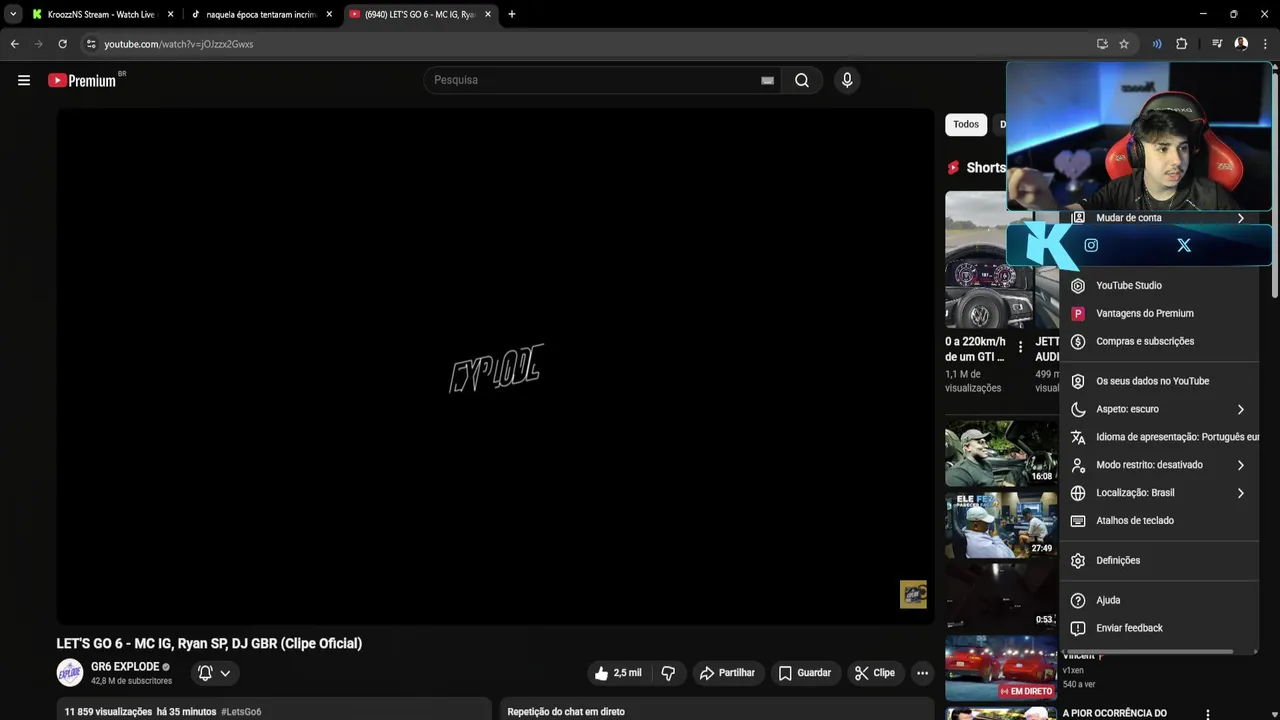Open options for 0 a 220km/h short
This screenshot has width=1280, height=720.
(1020, 347)
